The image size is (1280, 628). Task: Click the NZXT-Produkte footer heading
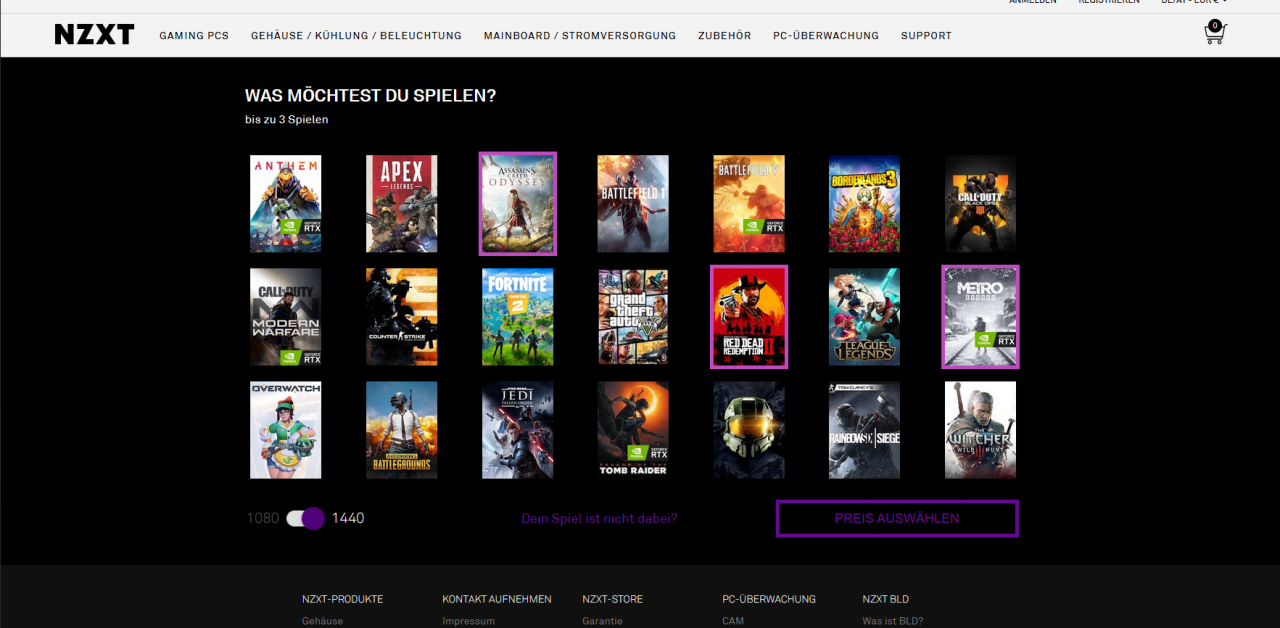(343, 599)
